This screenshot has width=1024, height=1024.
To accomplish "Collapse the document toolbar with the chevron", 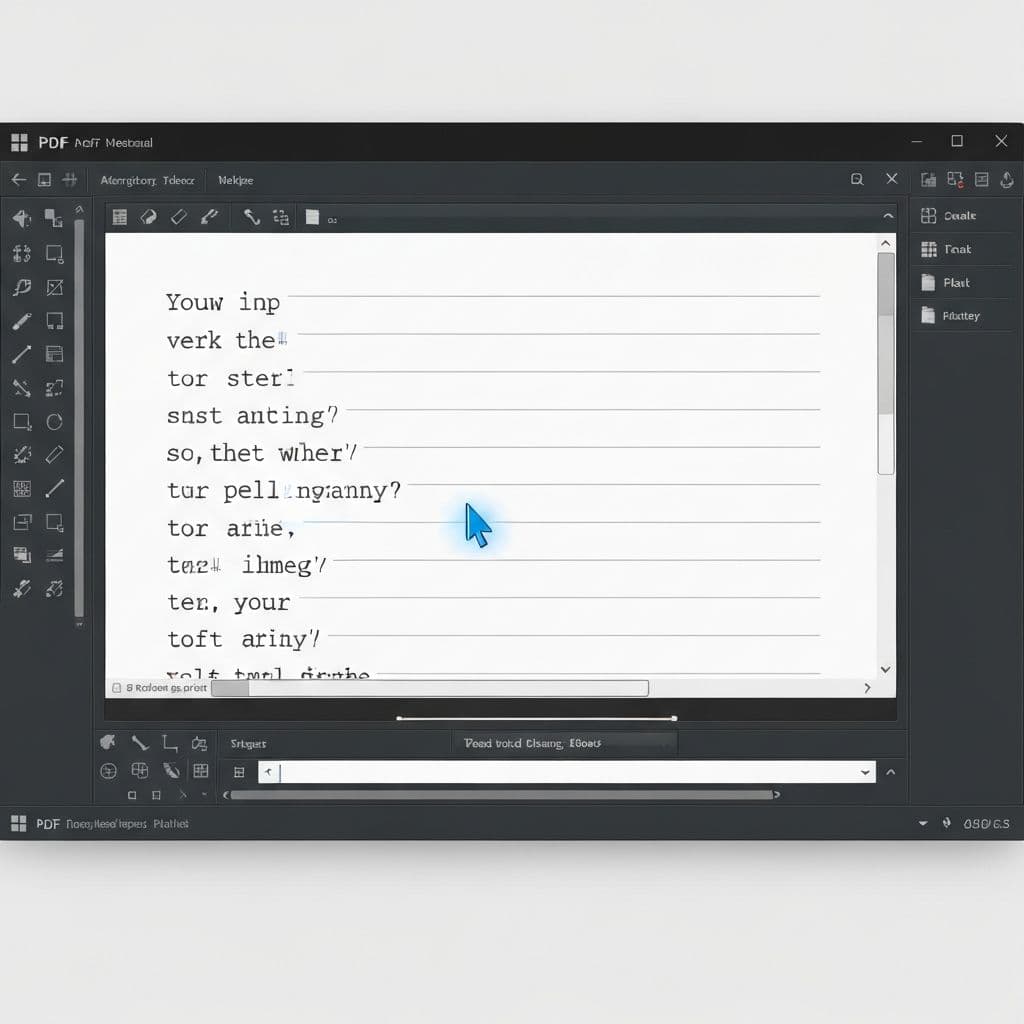I will (887, 216).
